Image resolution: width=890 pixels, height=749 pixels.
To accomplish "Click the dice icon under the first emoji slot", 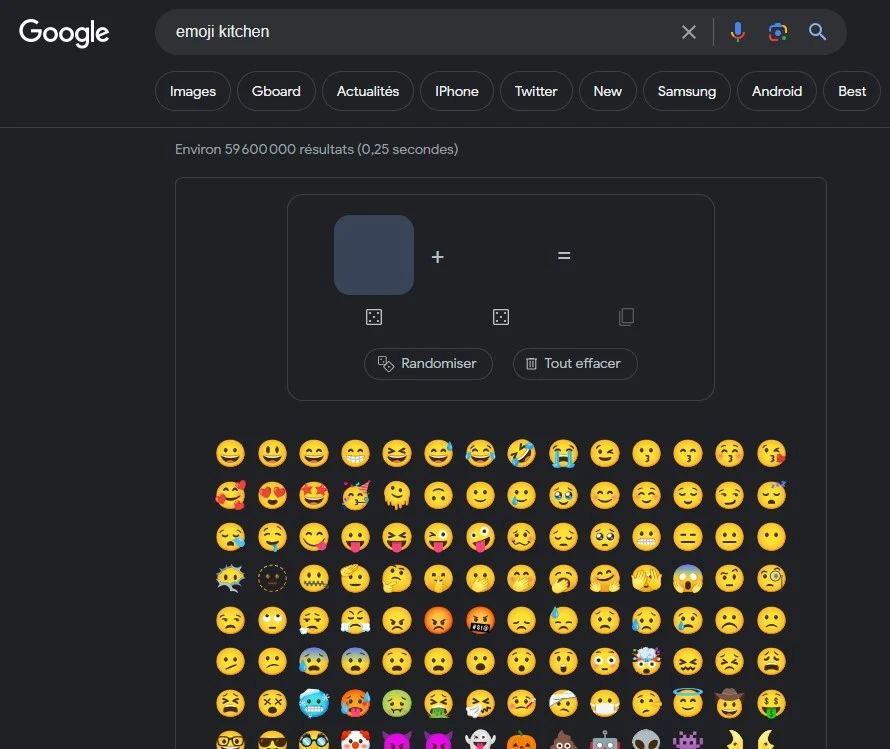I will coord(373,316).
